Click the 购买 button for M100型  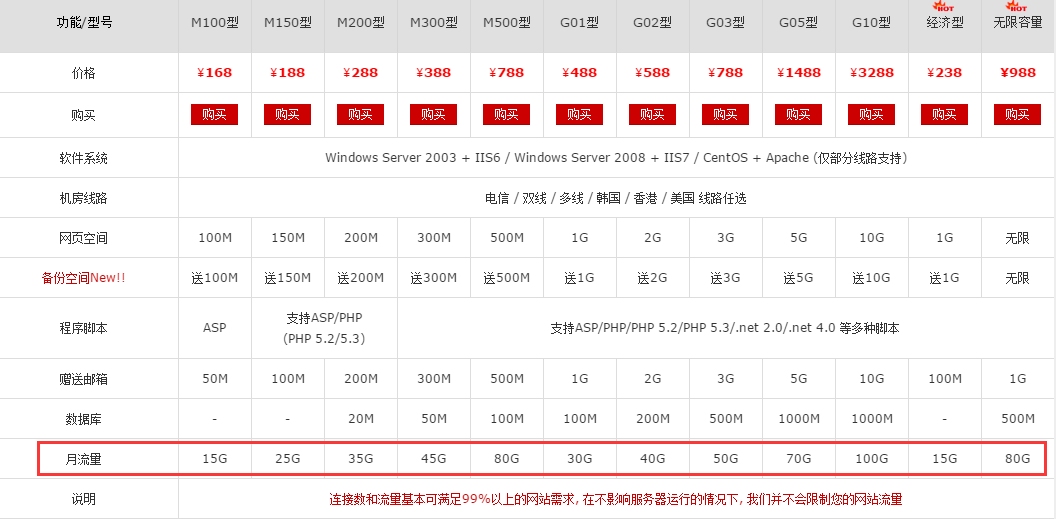click(x=214, y=114)
